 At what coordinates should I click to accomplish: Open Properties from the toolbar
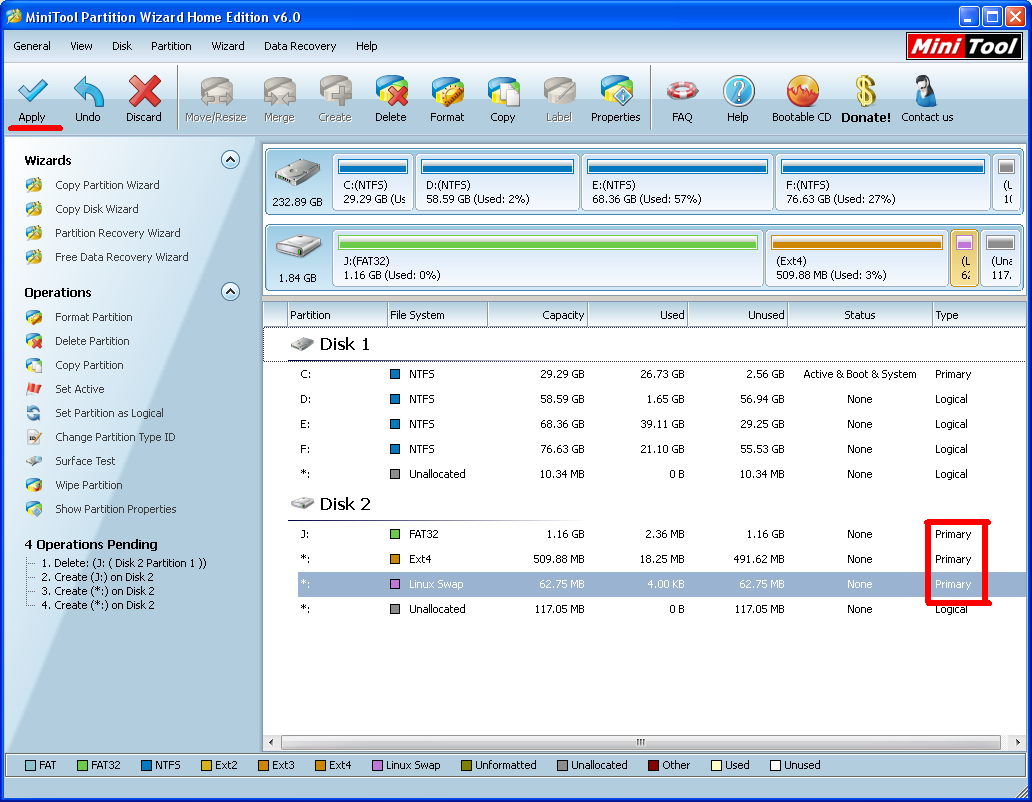[x=615, y=93]
